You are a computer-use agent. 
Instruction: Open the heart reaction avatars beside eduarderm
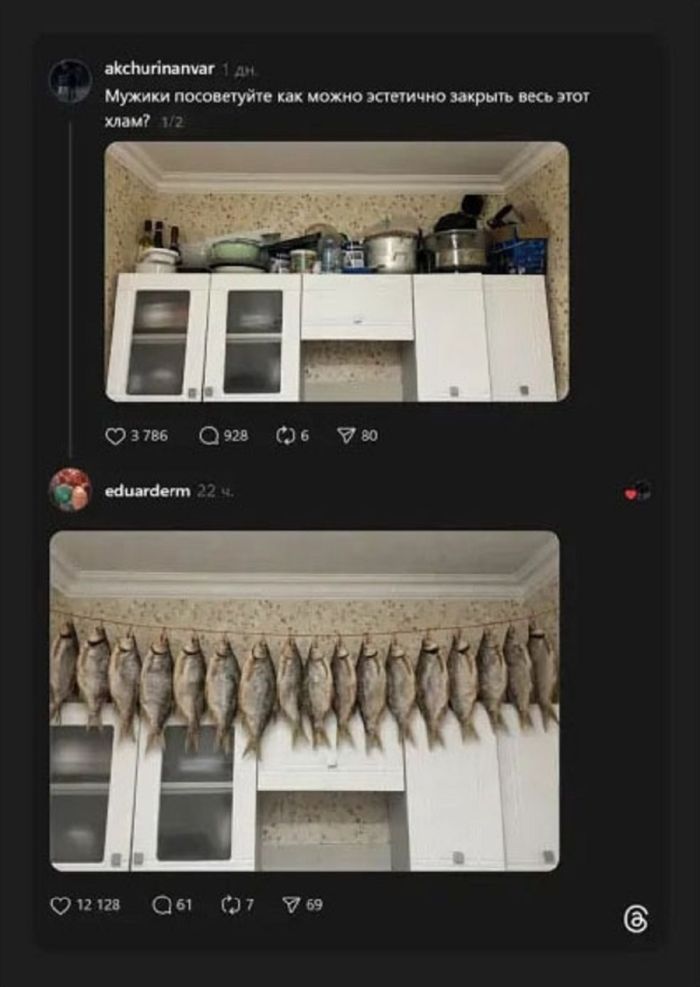click(x=638, y=492)
